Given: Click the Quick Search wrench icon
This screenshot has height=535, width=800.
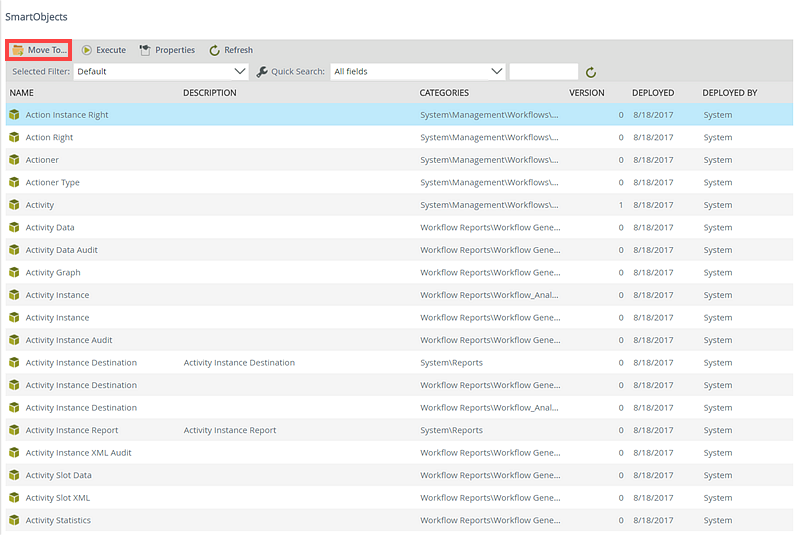Looking at the screenshot, I should pyautogui.click(x=262, y=72).
